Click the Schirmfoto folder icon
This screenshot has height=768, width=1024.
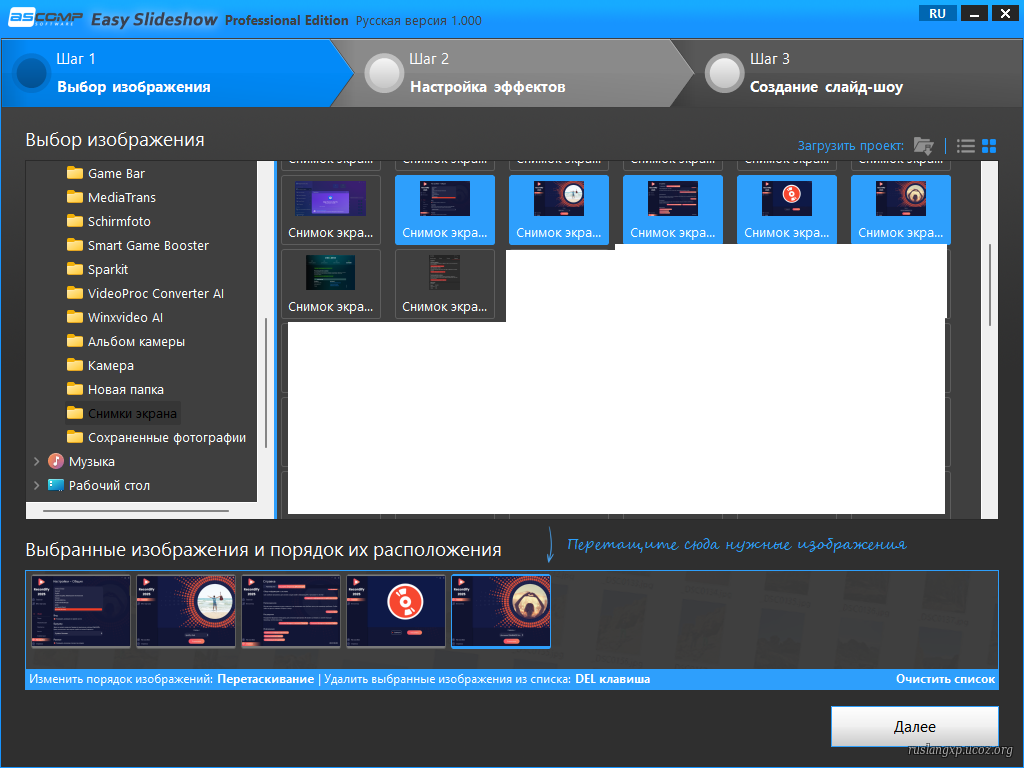coord(75,221)
